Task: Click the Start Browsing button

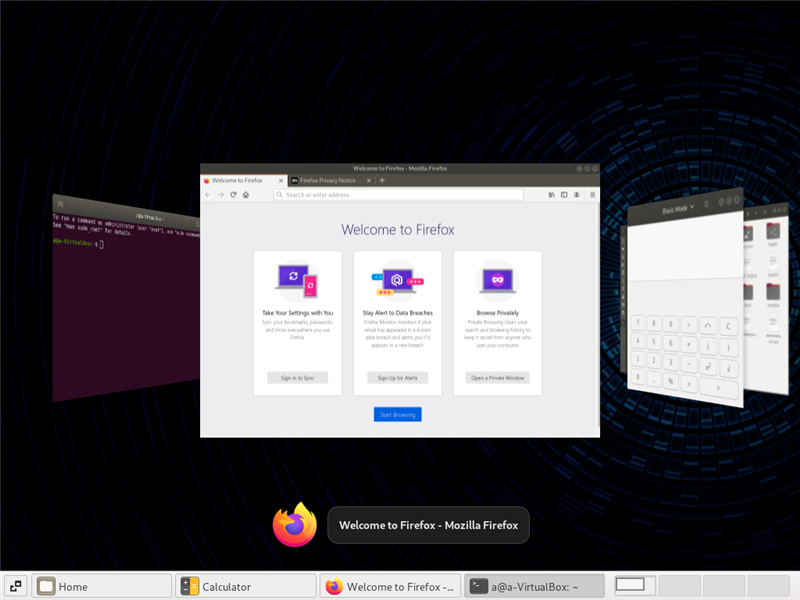Action: pos(398,414)
